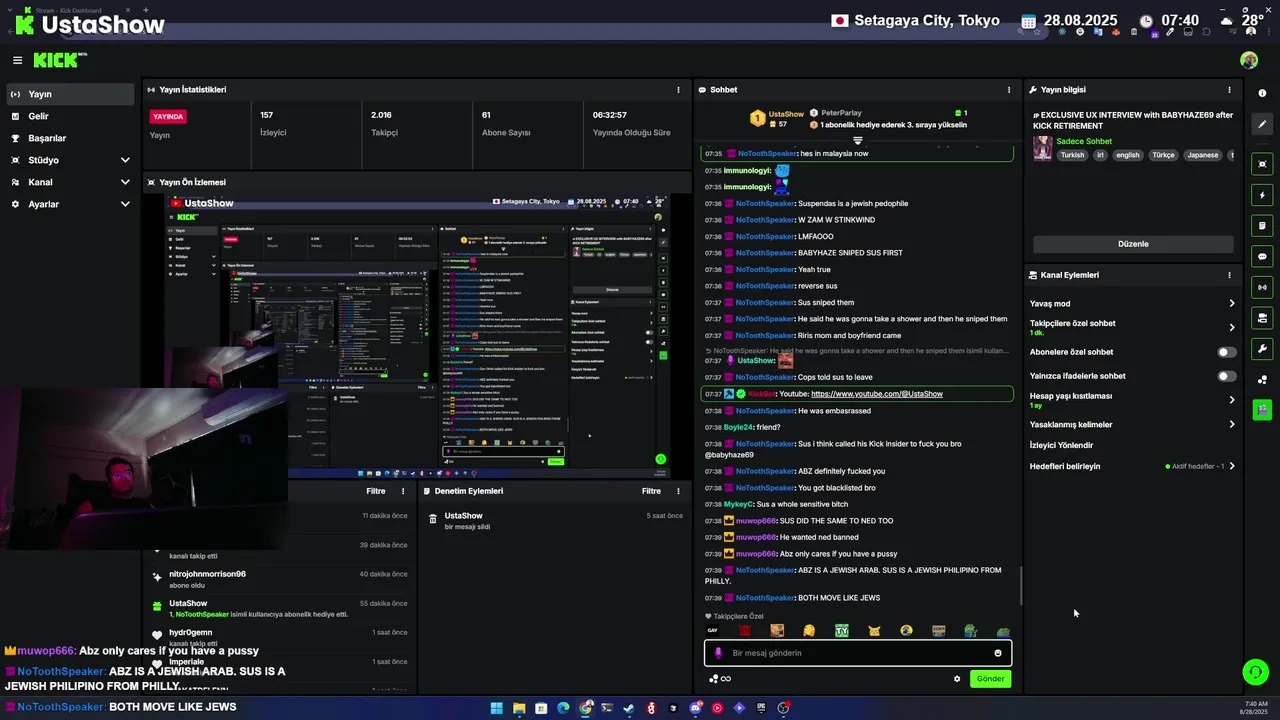Open the YouTube @UstaShow link in chat
Viewport: 1280px width, 720px height.
point(877,394)
